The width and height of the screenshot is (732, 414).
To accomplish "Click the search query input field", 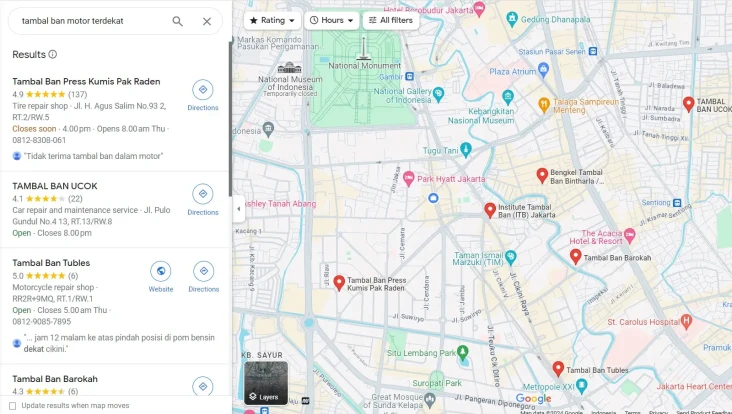I will pos(93,21).
